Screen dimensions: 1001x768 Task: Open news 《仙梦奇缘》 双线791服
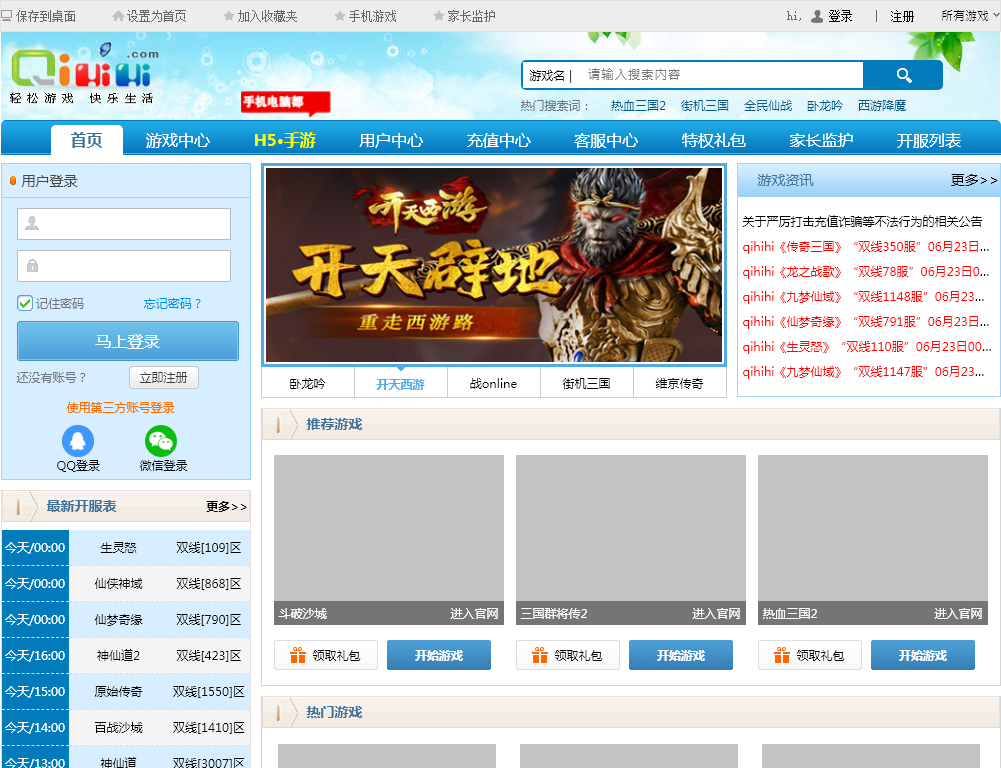click(x=866, y=322)
